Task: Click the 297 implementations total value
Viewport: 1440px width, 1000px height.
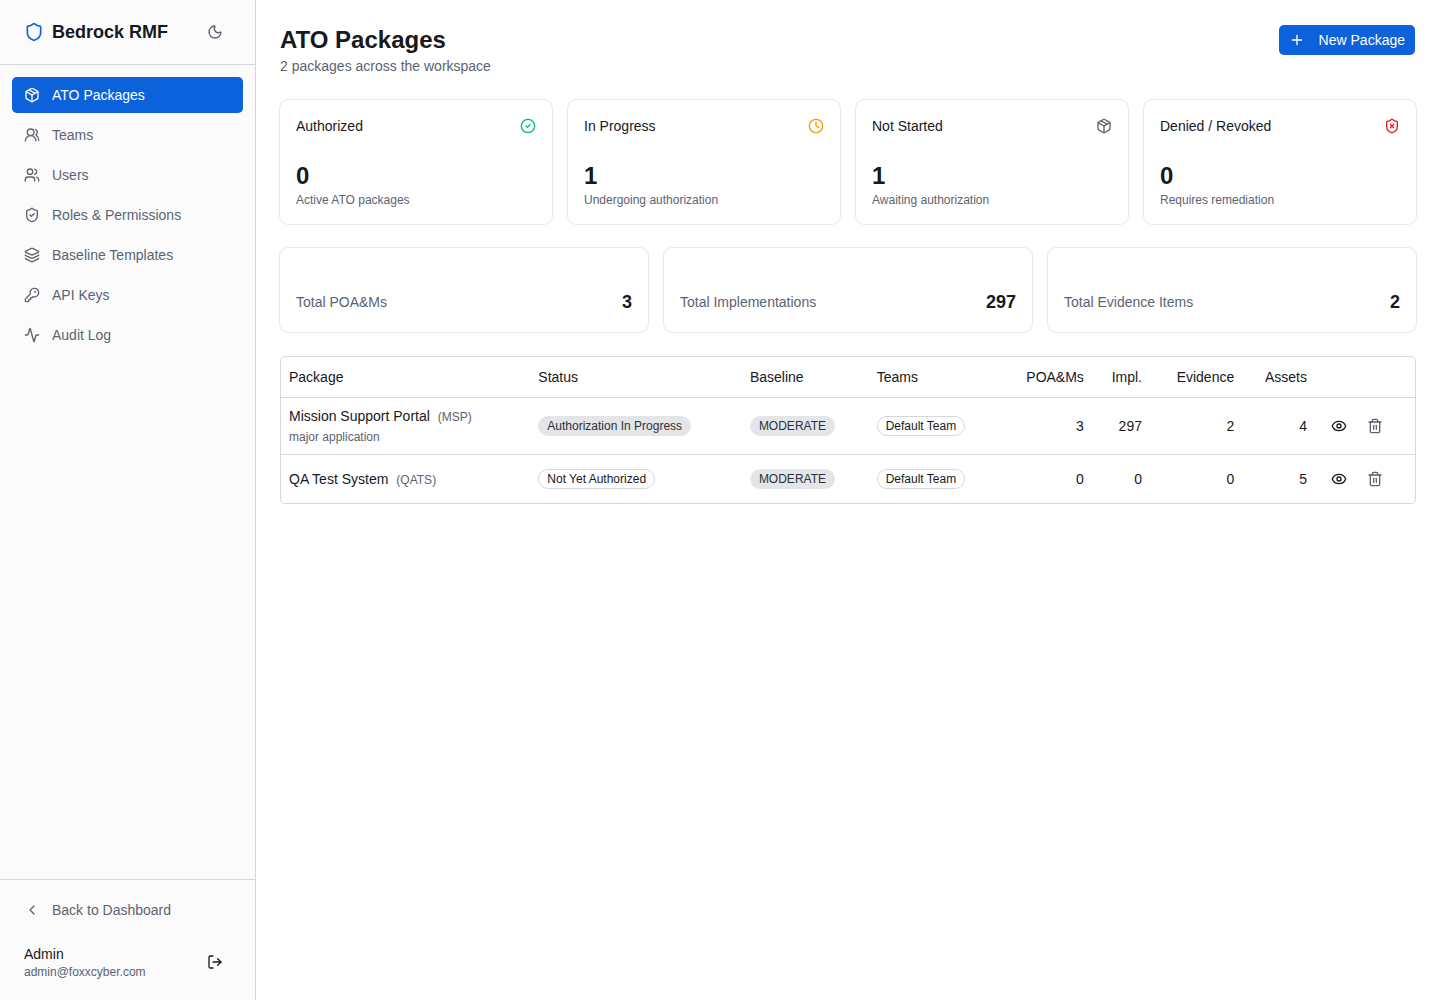Action: [x=1001, y=302]
